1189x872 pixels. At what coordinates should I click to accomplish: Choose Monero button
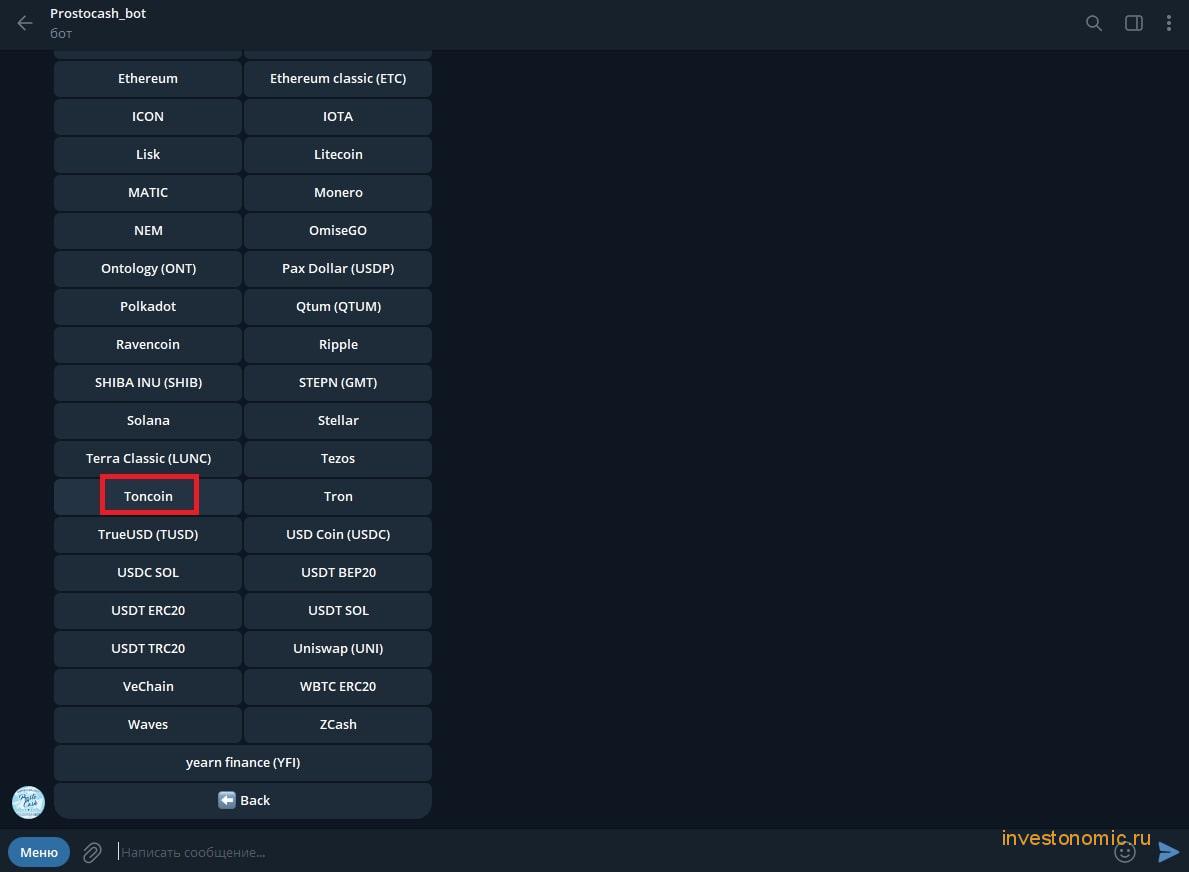(x=338, y=193)
